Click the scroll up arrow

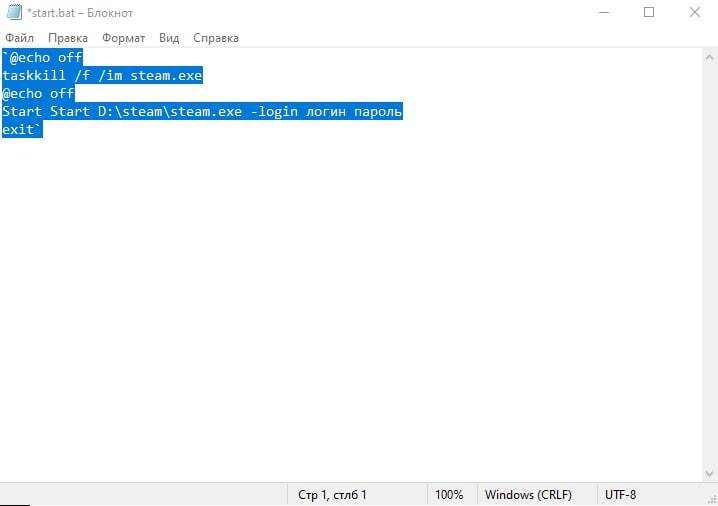(x=709, y=58)
